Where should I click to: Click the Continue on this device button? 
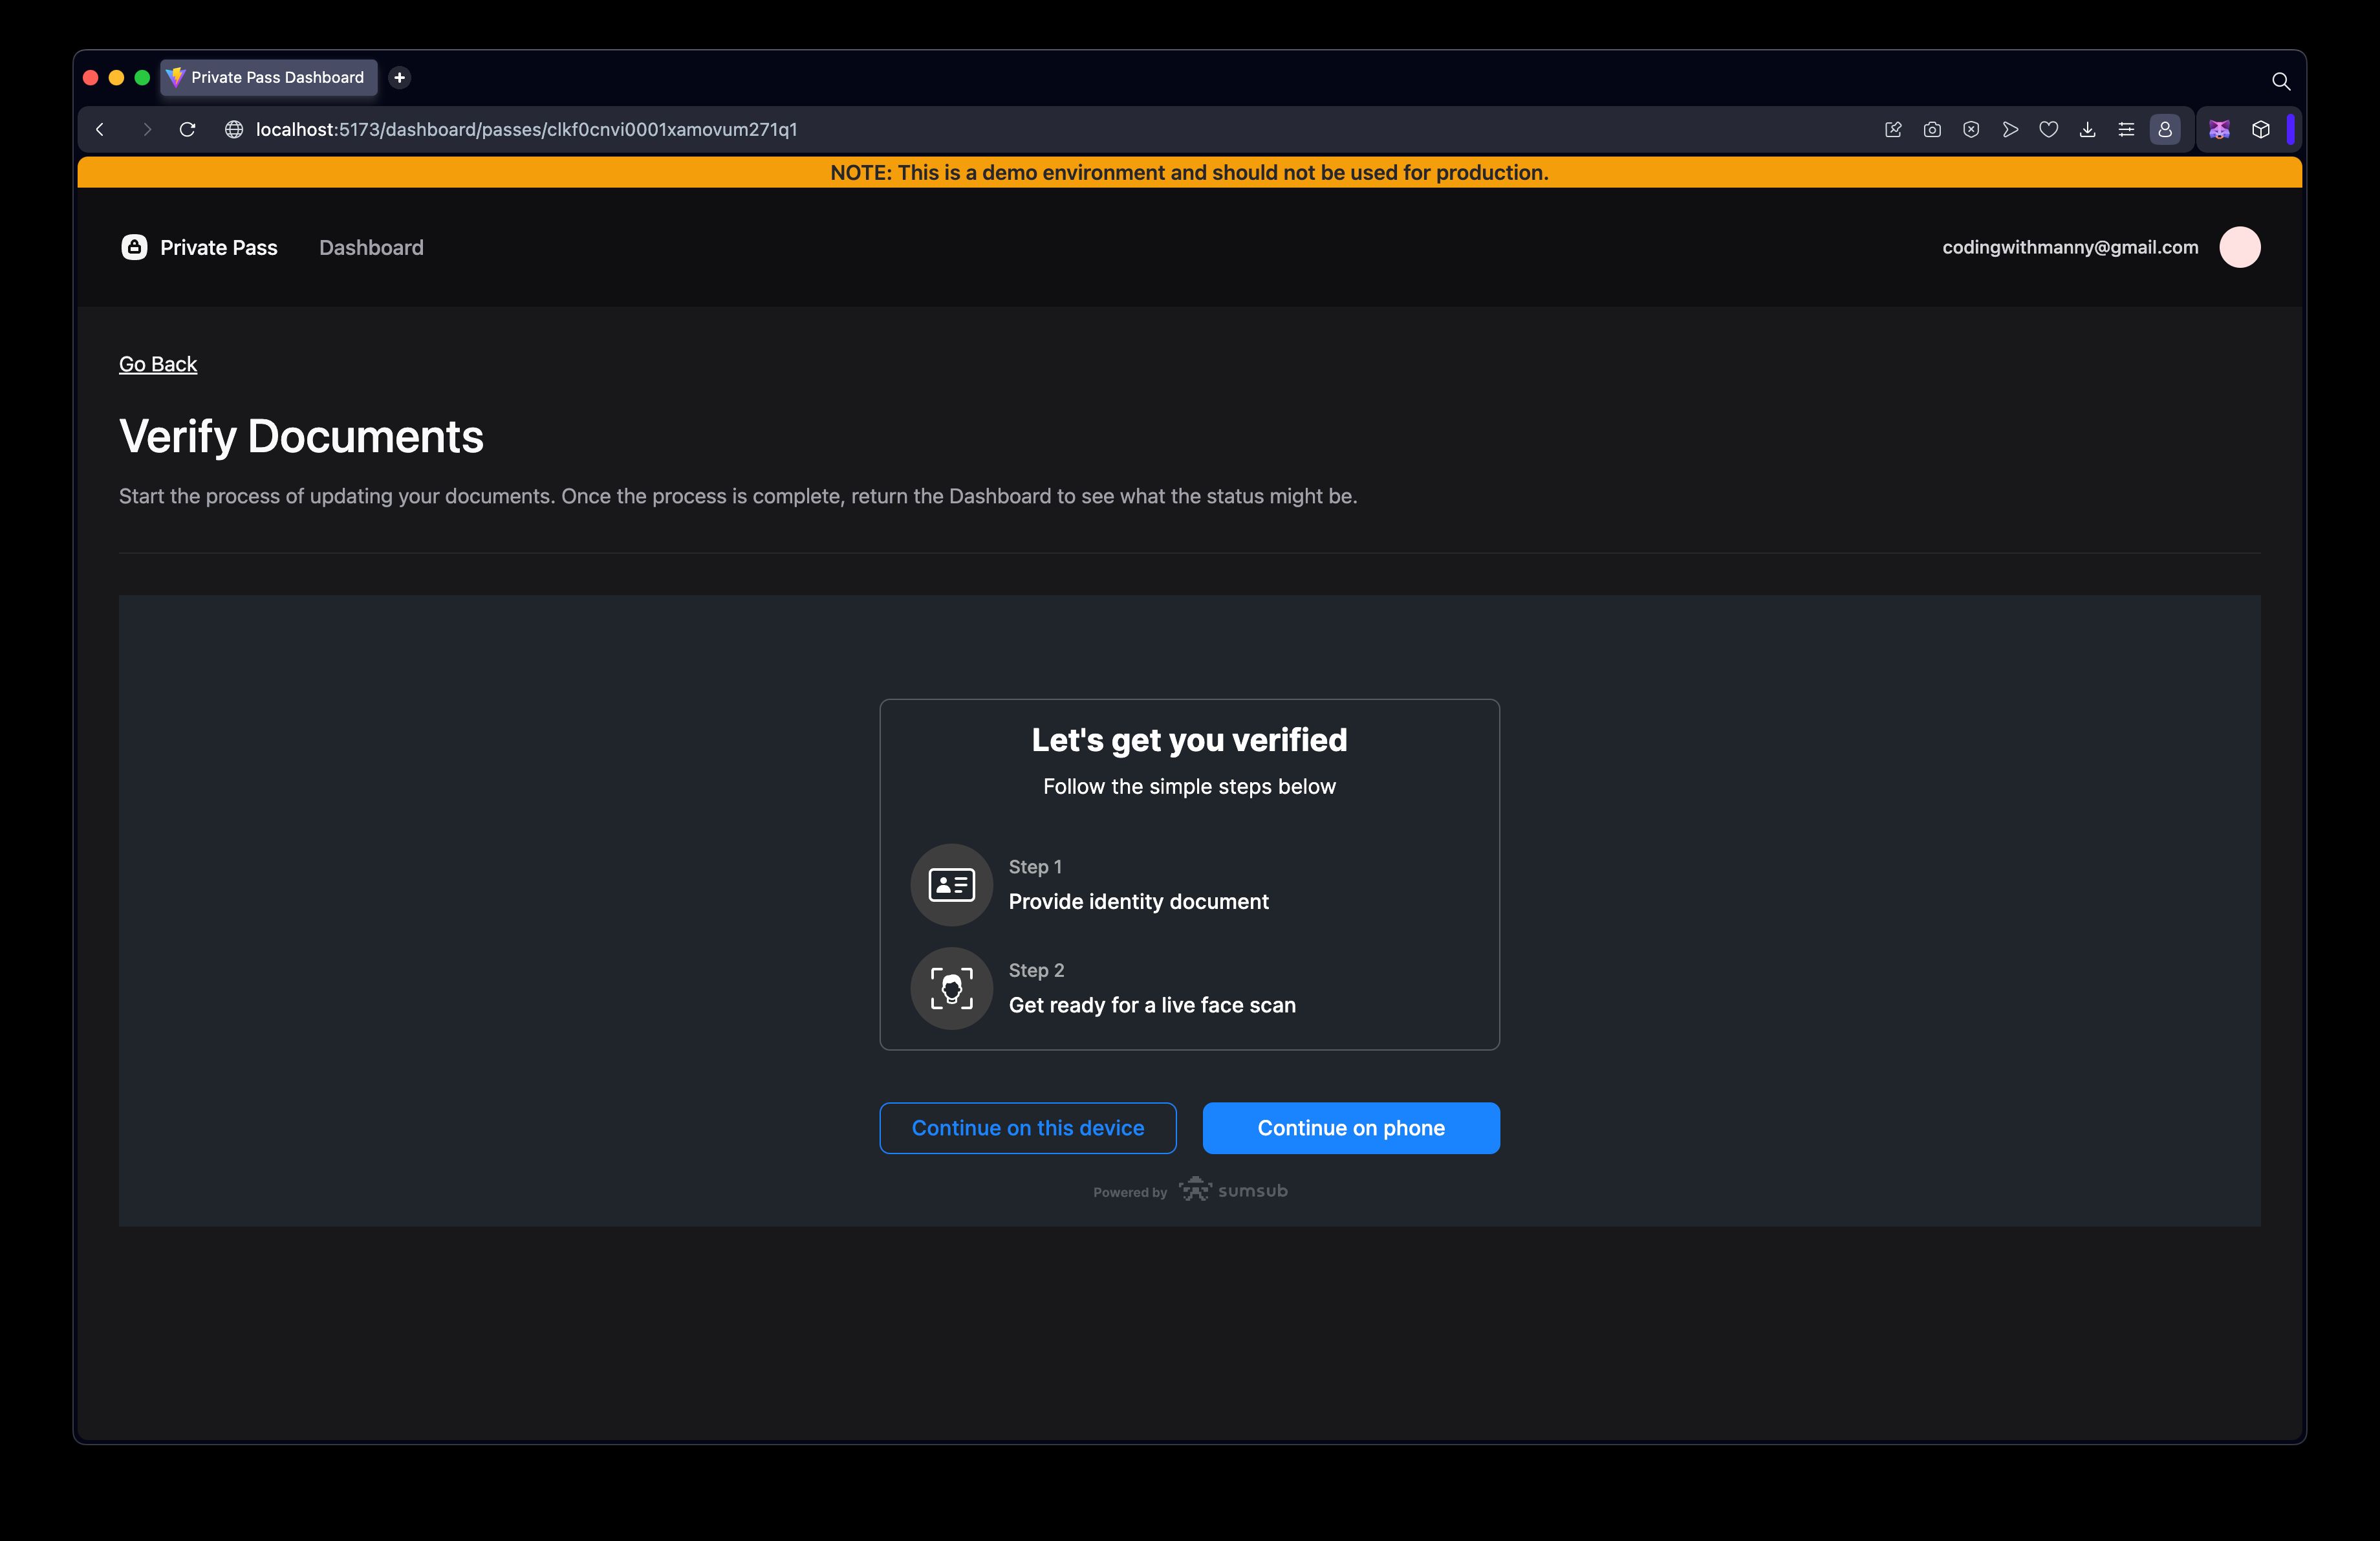pyautogui.click(x=1027, y=1126)
